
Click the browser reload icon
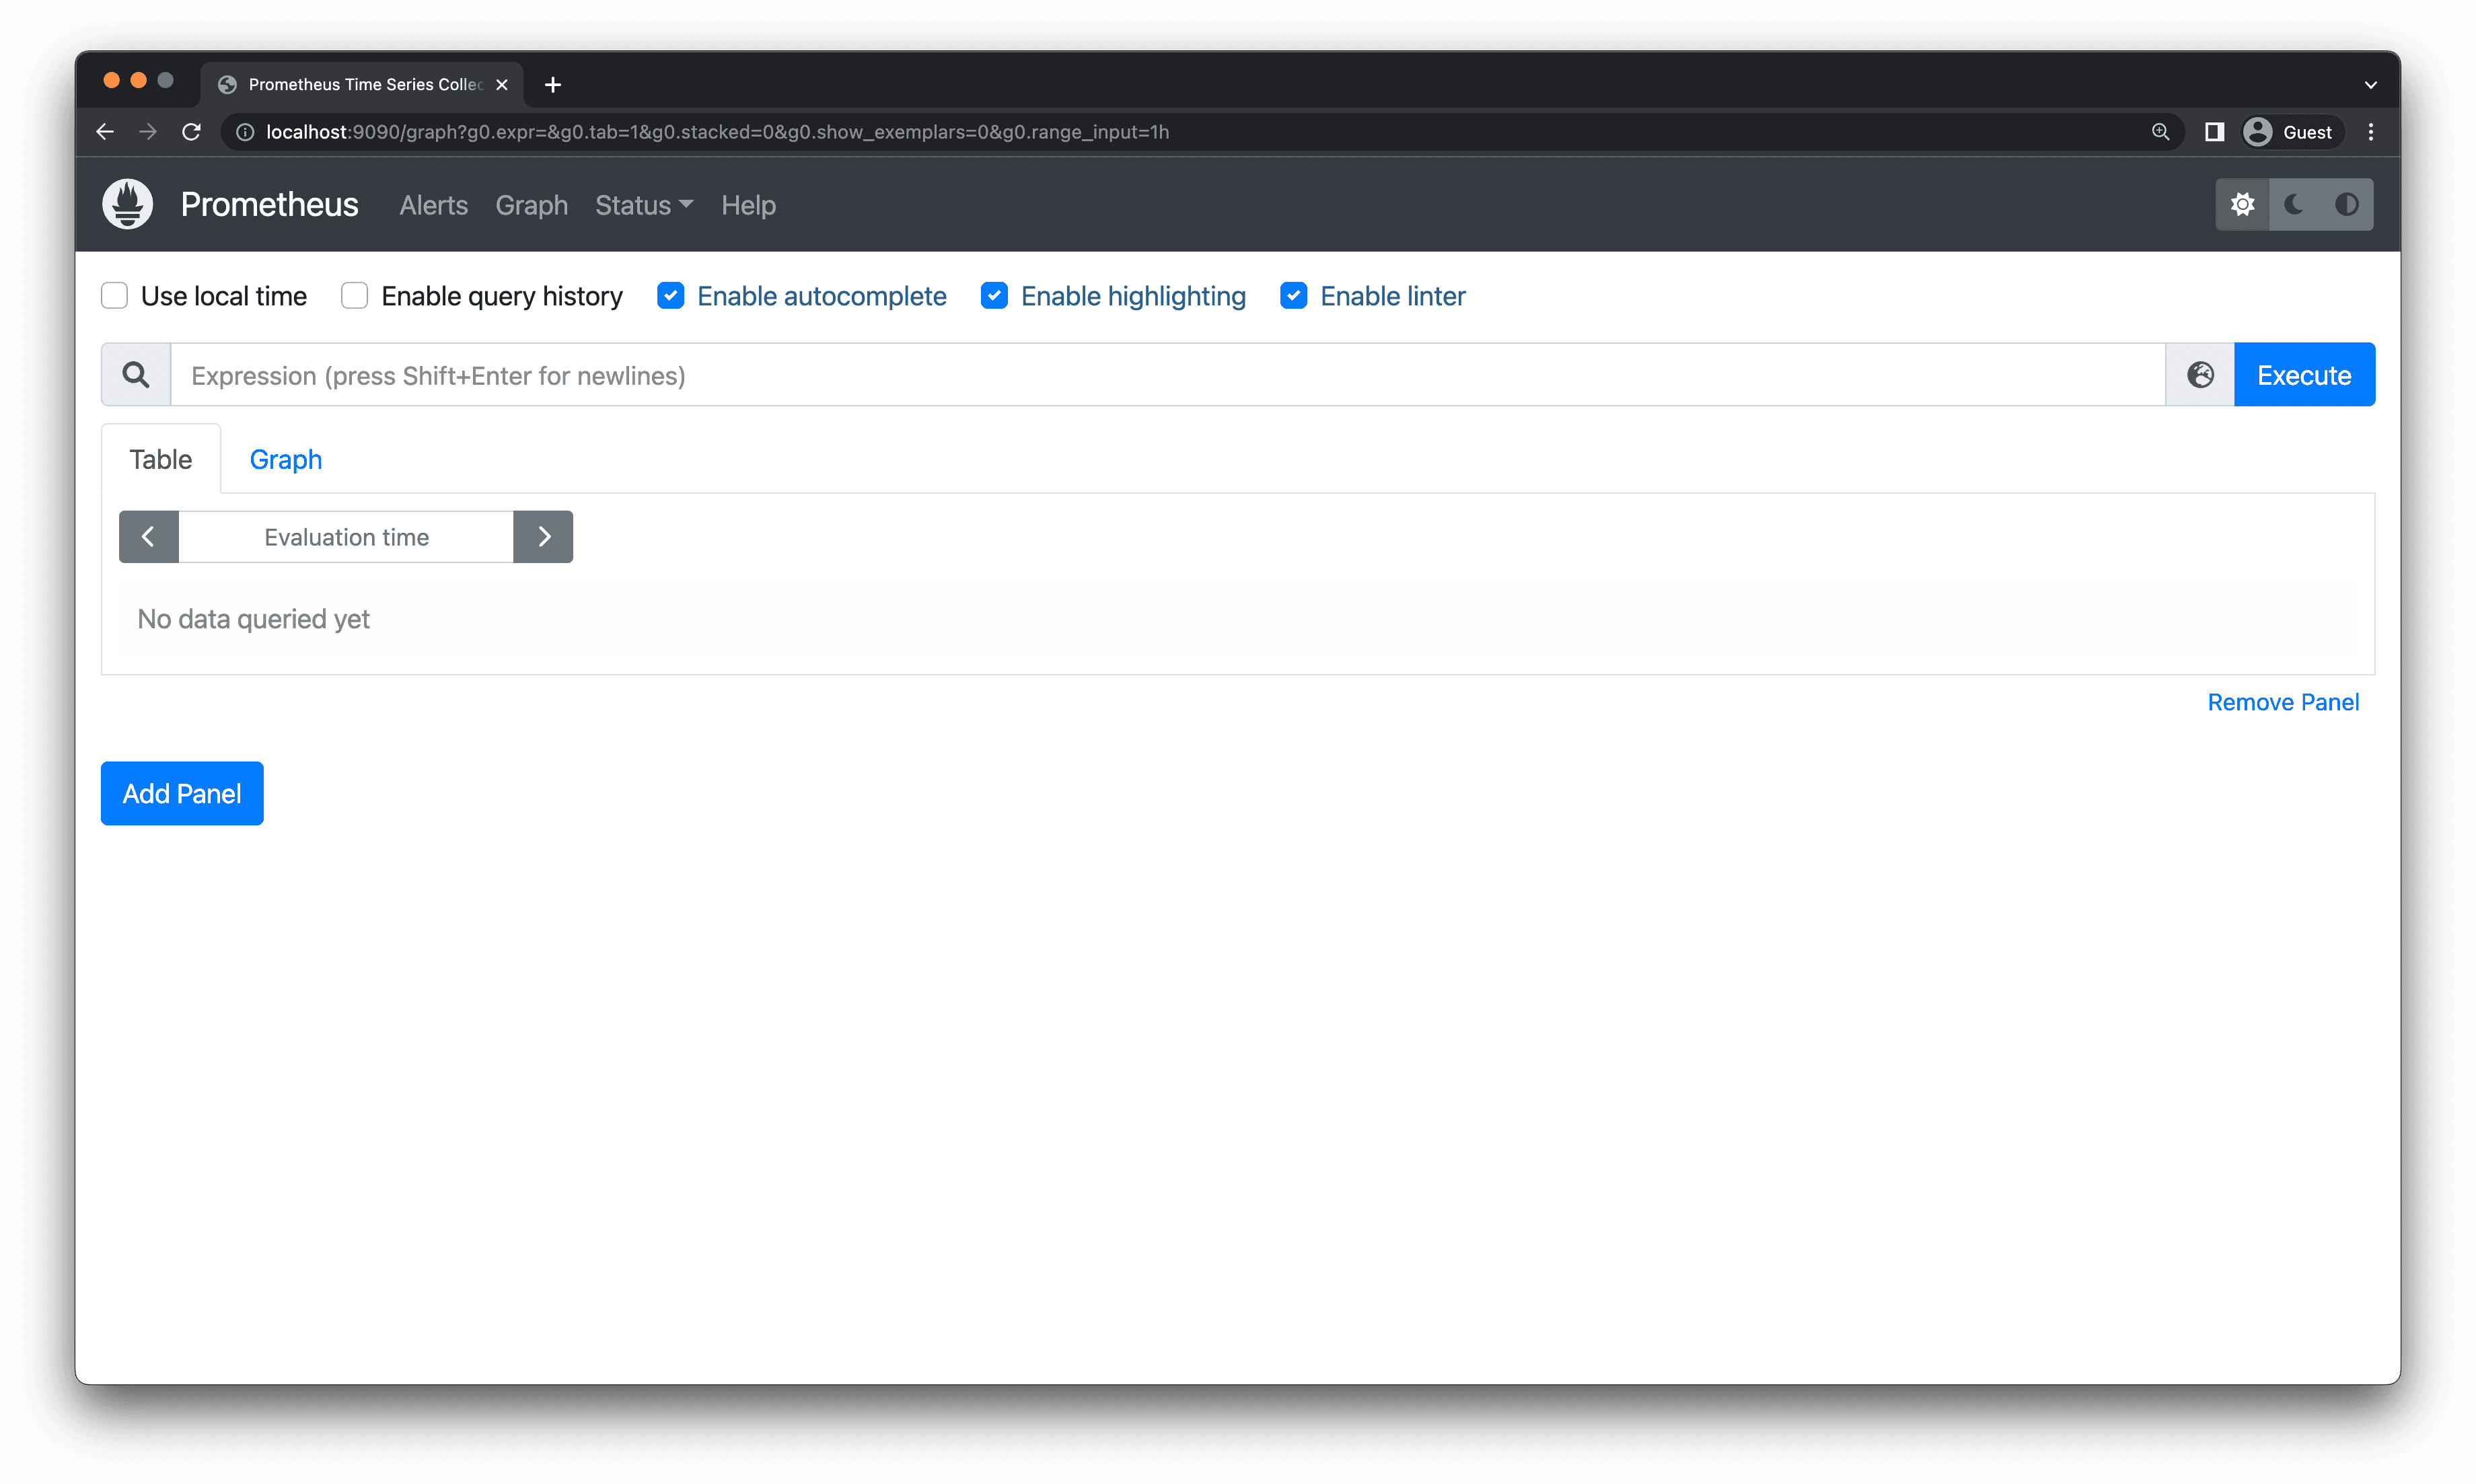pos(191,131)
